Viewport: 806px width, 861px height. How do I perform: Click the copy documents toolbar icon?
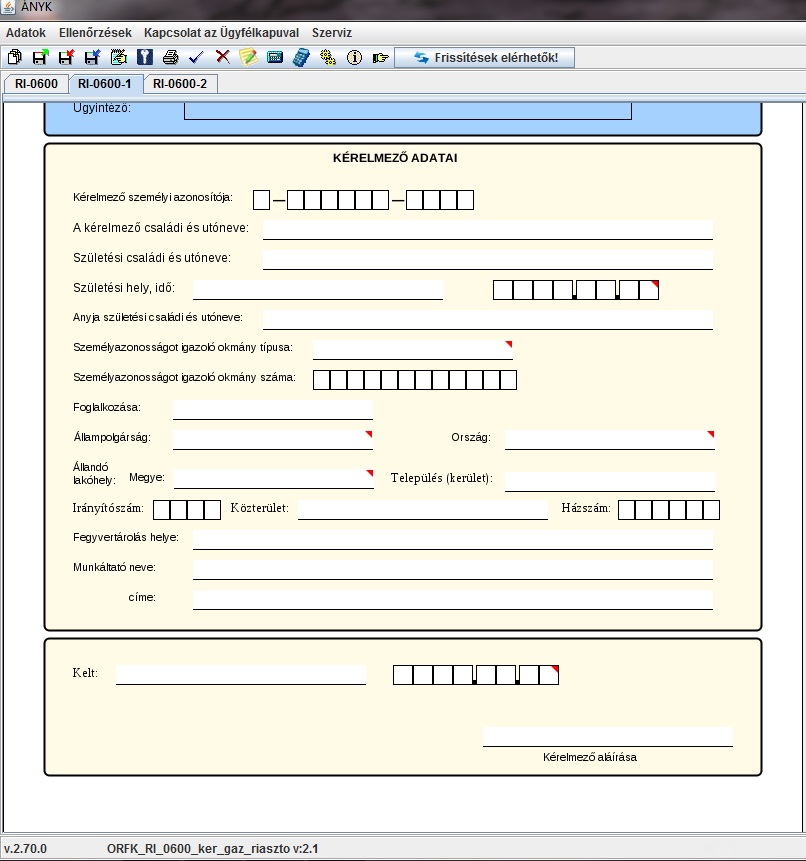(14, 58)
